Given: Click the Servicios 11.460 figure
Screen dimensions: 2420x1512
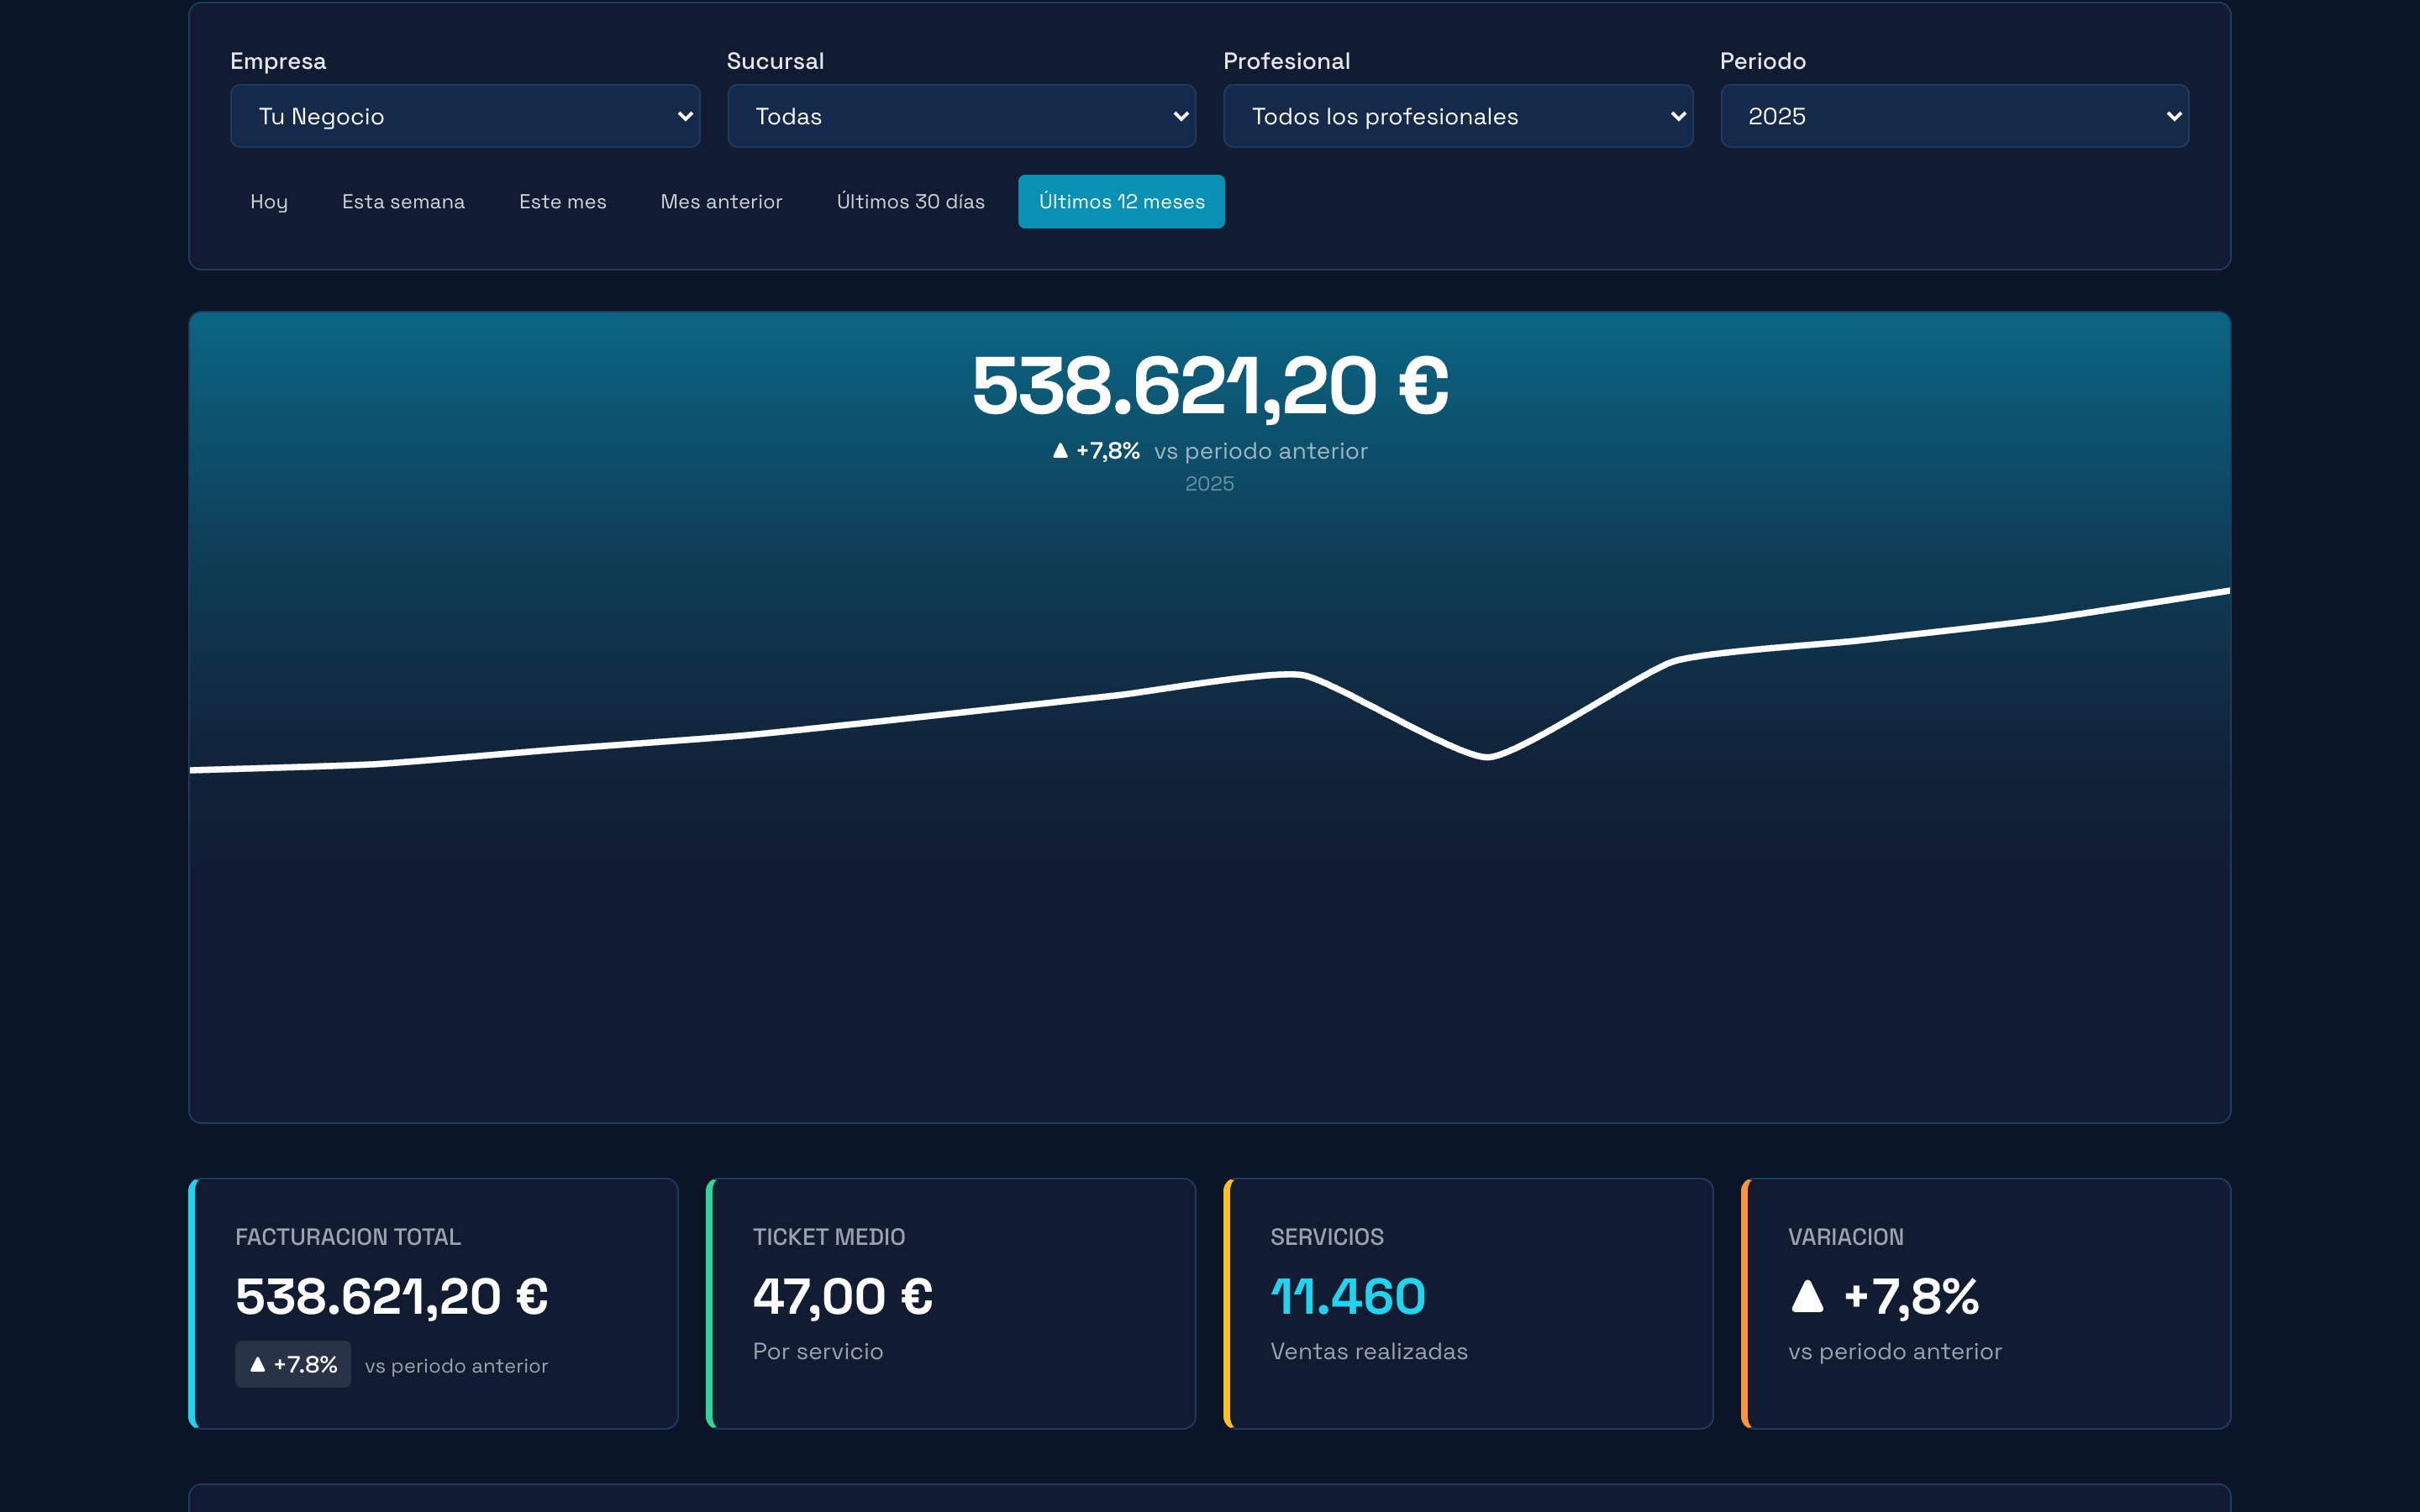Looking at the screenshot, I should 1347,1296.
